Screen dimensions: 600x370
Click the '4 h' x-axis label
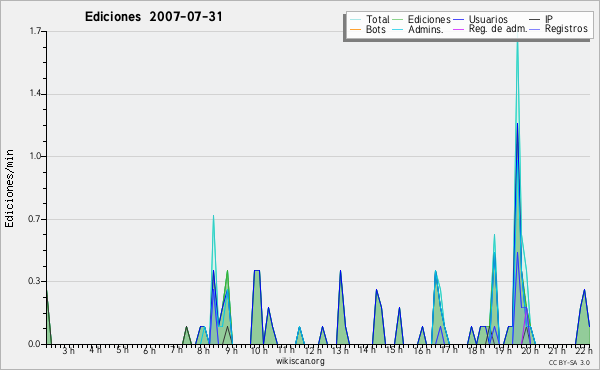[95, 350]
